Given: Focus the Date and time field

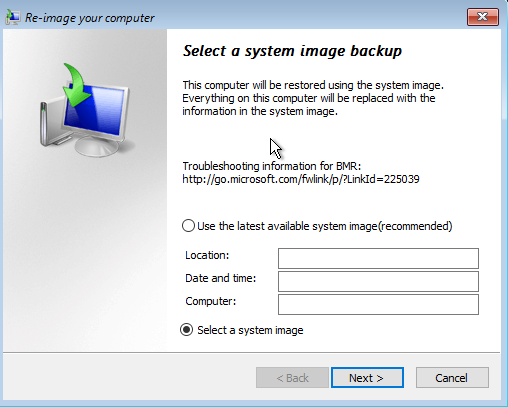Looking at the screenshot, I should pyautogui.click(x=378, y=281).
